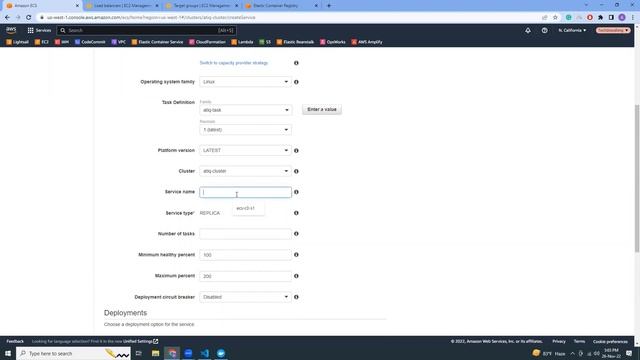Image resolution: width=640 pixels, height=360 pixels.
Task: Open the AWS help question mark icon
Action: [x=544, y=30]
